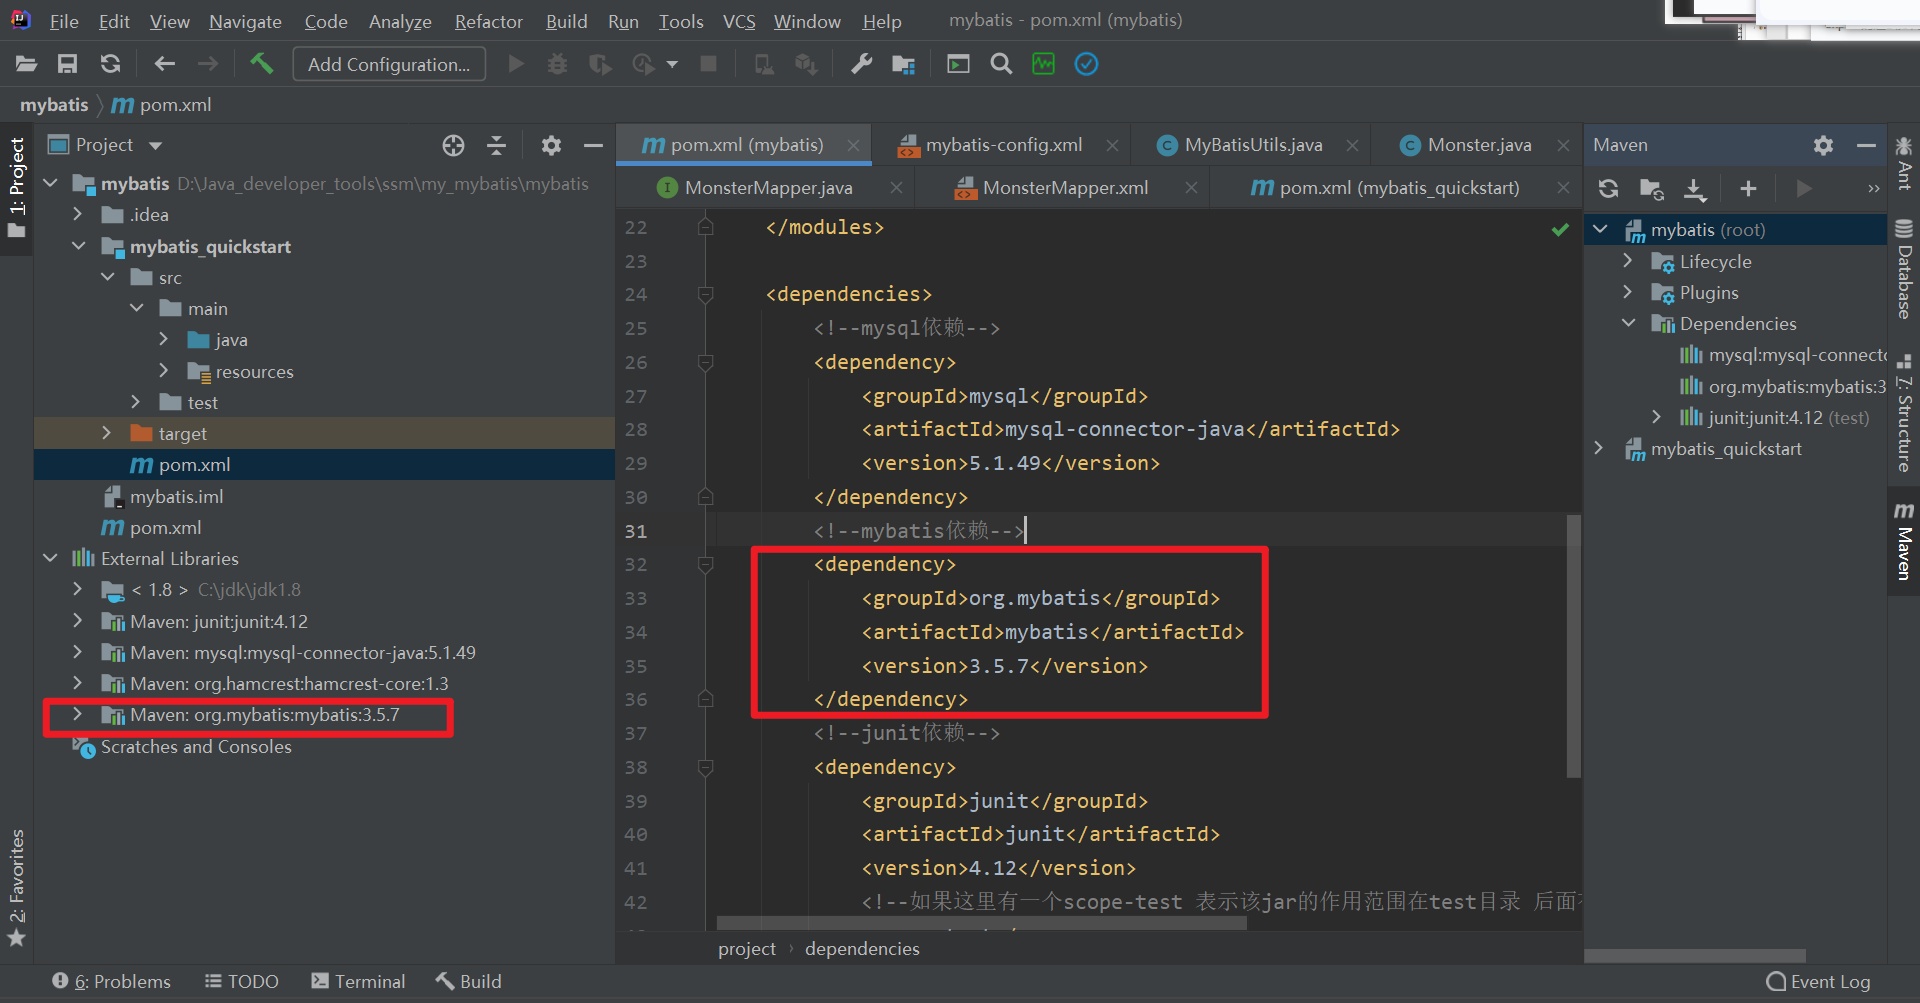Expand Maven: org.mybatis:mybatis:3.5.7 library
This screenshot has width=1920, height=1003.
[x=78, y=714]
